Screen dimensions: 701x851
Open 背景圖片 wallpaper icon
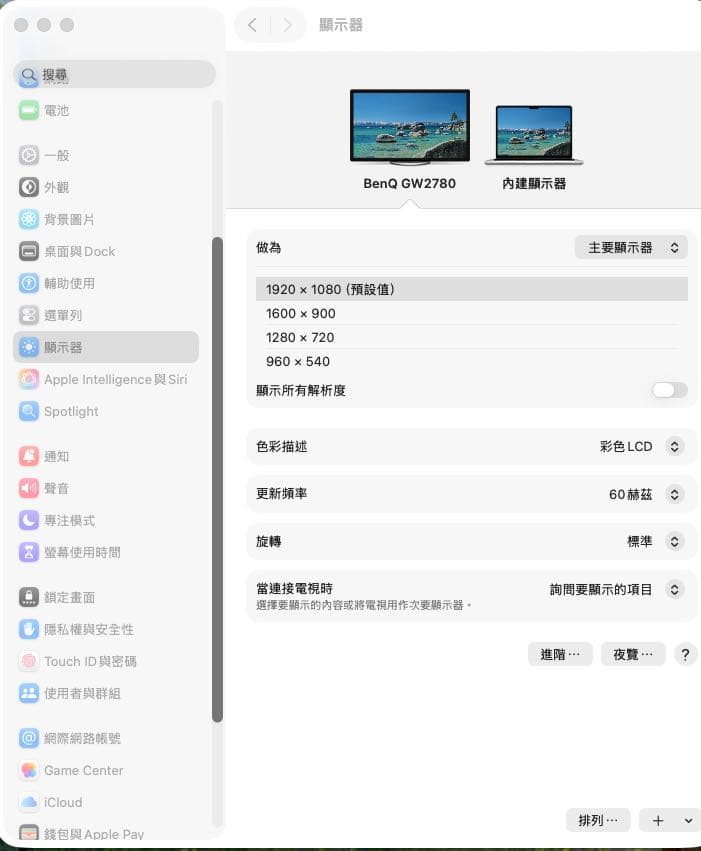click(29, 219)
